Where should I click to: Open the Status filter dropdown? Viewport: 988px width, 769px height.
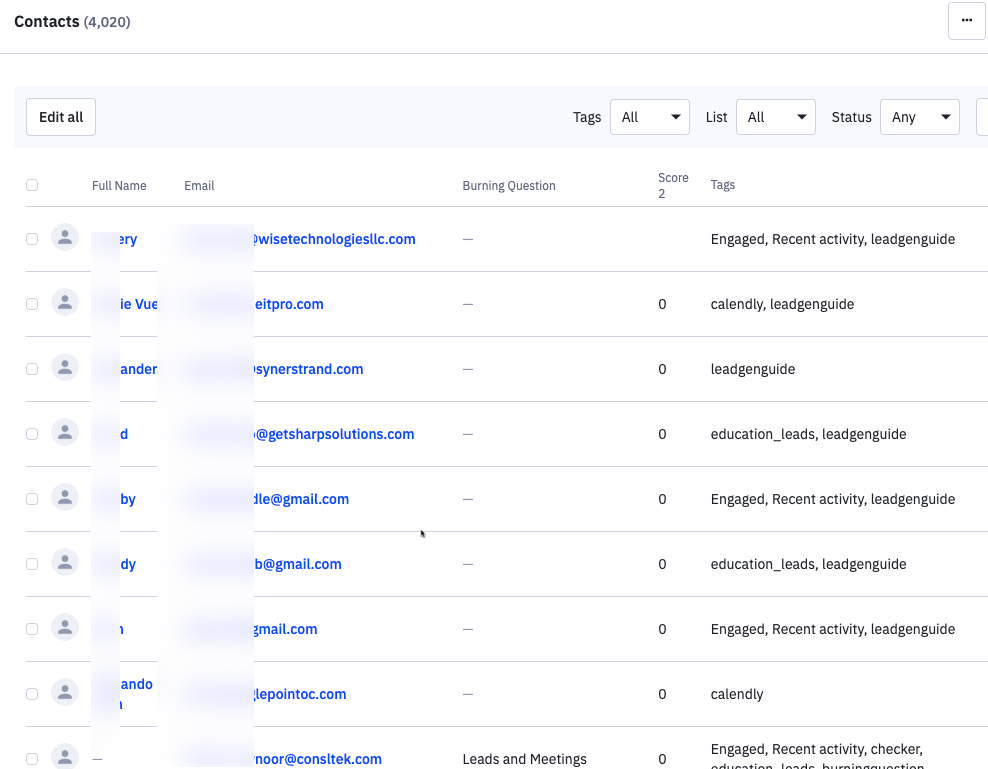[919, 117]
